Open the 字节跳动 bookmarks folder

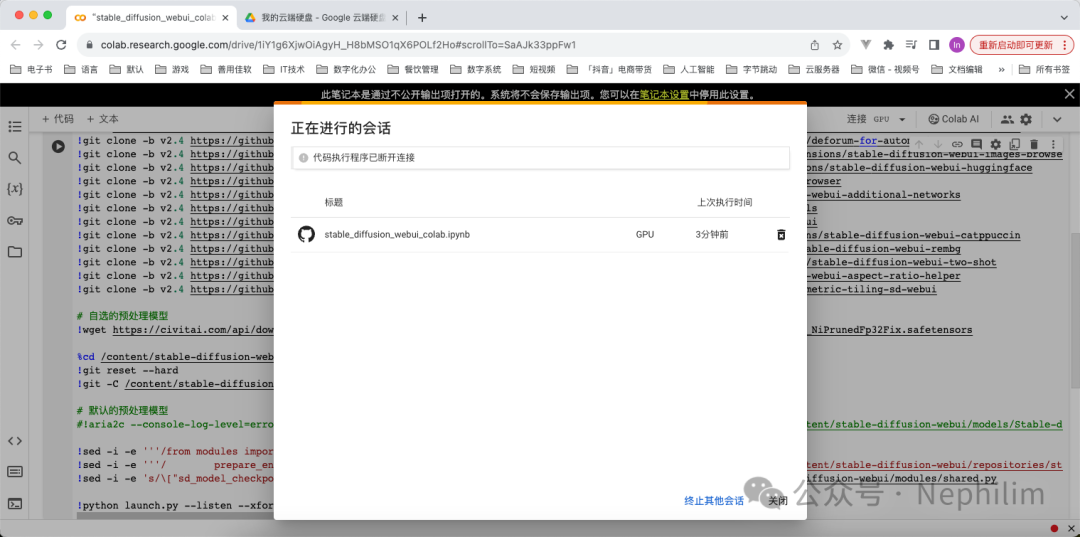point(751,69)
